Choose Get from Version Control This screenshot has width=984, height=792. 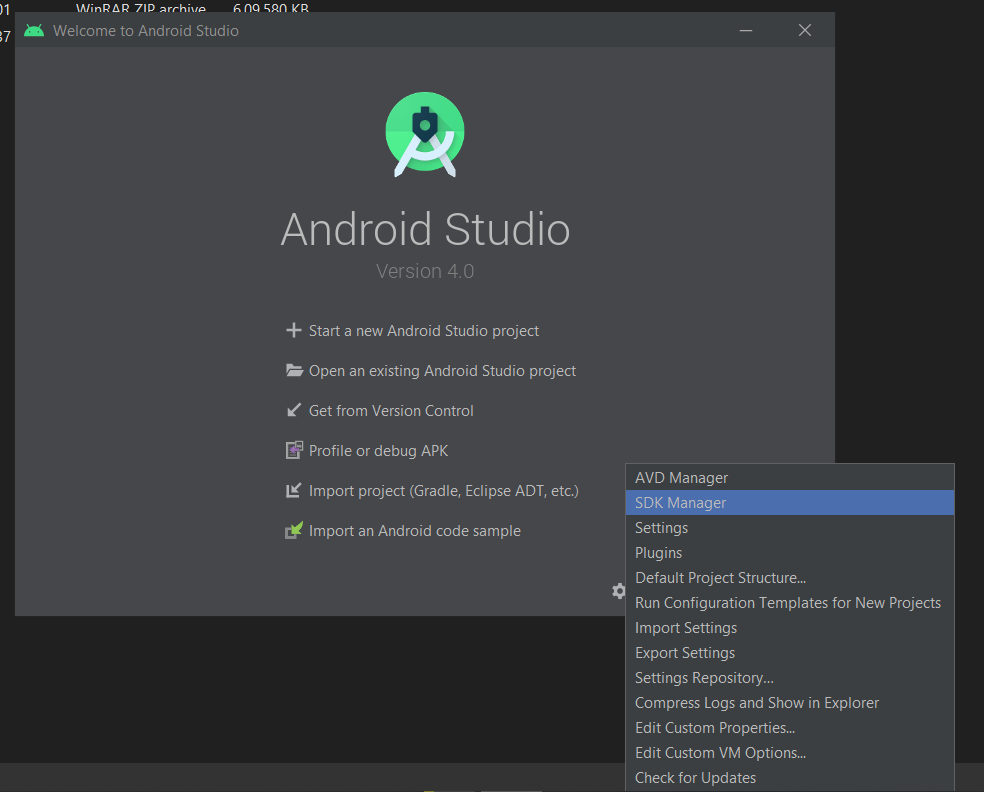[x=391, y=410]
